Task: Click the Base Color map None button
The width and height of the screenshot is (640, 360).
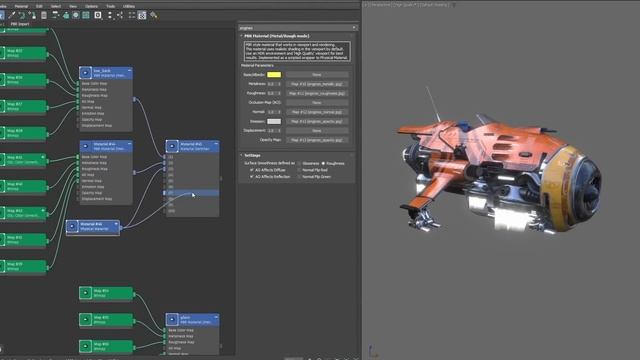Action: (x=317, y=75)
